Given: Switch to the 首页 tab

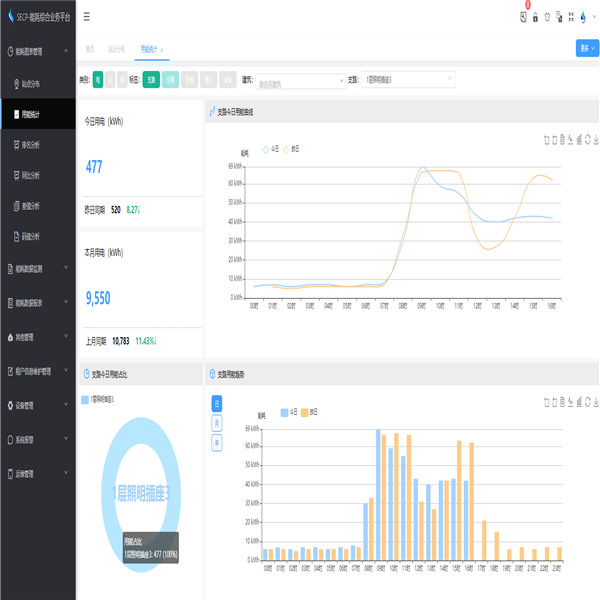Looking at the screenshot, I should 90,48.
